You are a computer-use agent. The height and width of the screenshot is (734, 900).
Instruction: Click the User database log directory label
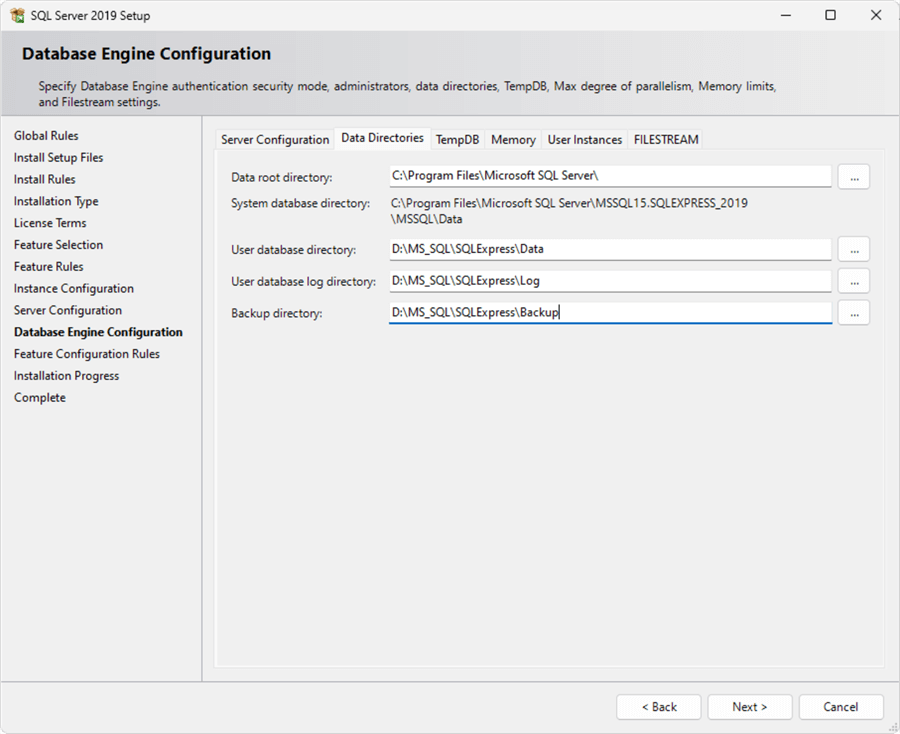tap(303, 282)
